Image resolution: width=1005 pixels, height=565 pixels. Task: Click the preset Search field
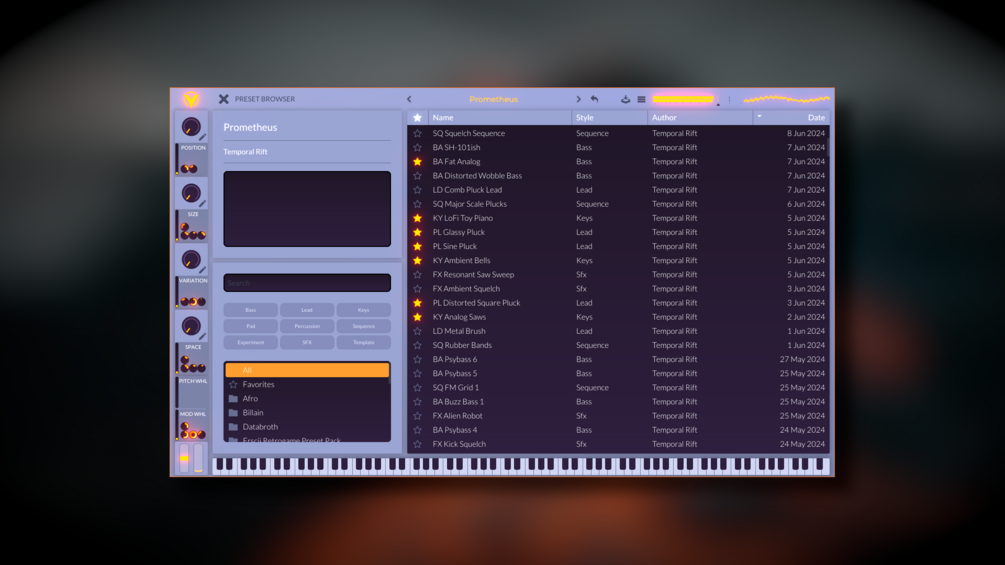click(x=307, y=282)
